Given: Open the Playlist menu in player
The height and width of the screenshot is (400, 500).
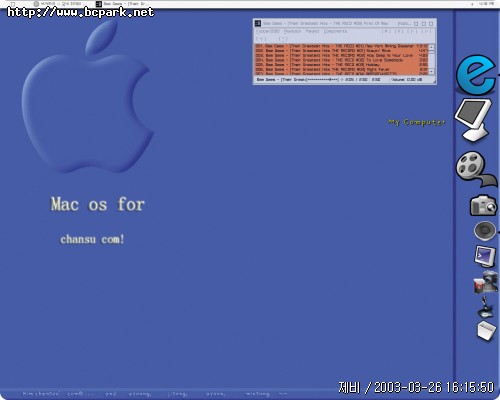Looking at the screenshot, I should point(313,31).
